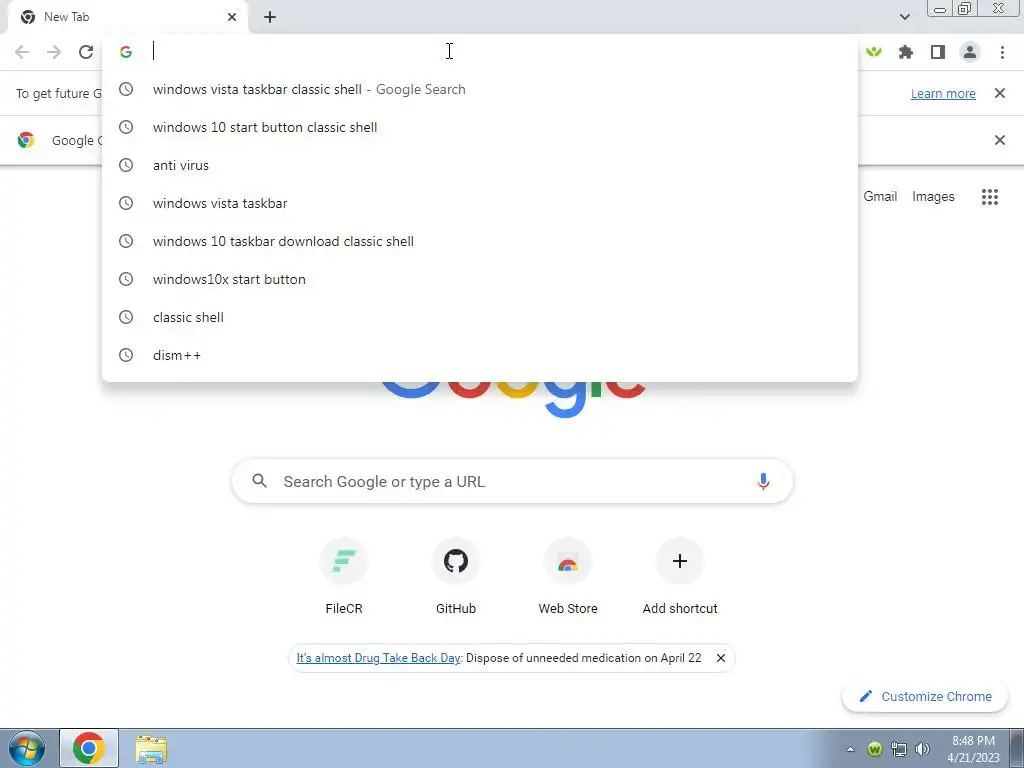Click the Chrome logo in the info bar

pyautogui.click(x=26, y=140)
